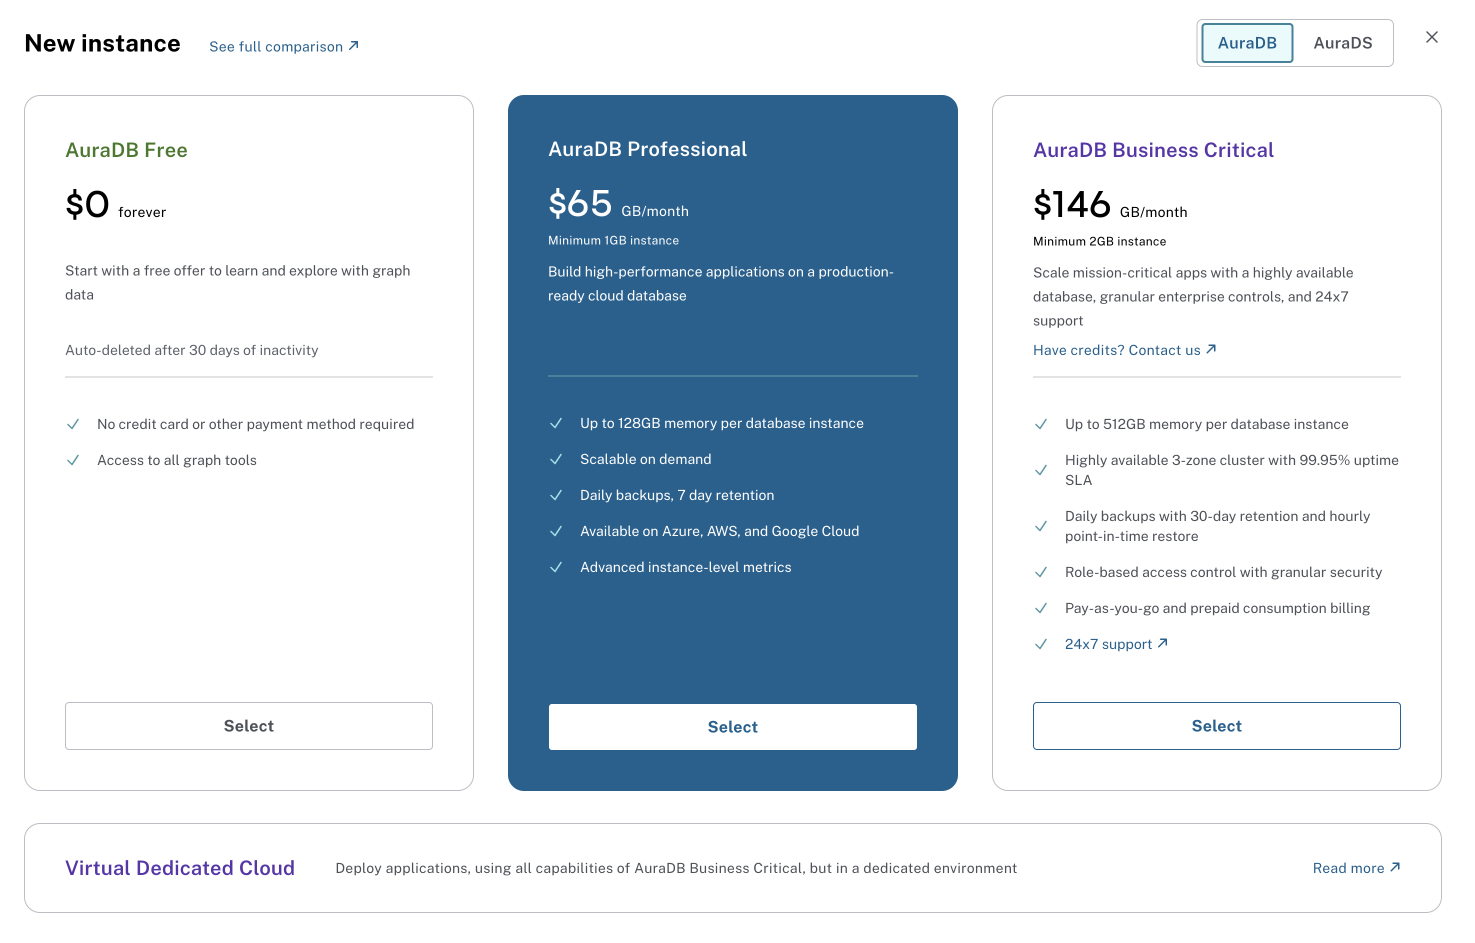This screenshot has width=1475, height=943.
Task: Click the arrow icon beside 24x7 support
Action: pyautogui.click(x=1163, y=643)
